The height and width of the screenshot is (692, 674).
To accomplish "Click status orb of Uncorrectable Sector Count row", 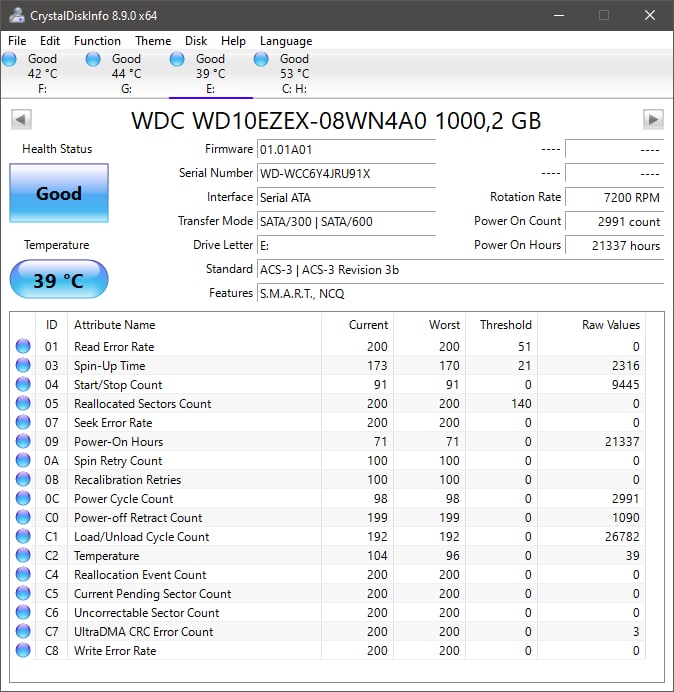I will (23, 612).
